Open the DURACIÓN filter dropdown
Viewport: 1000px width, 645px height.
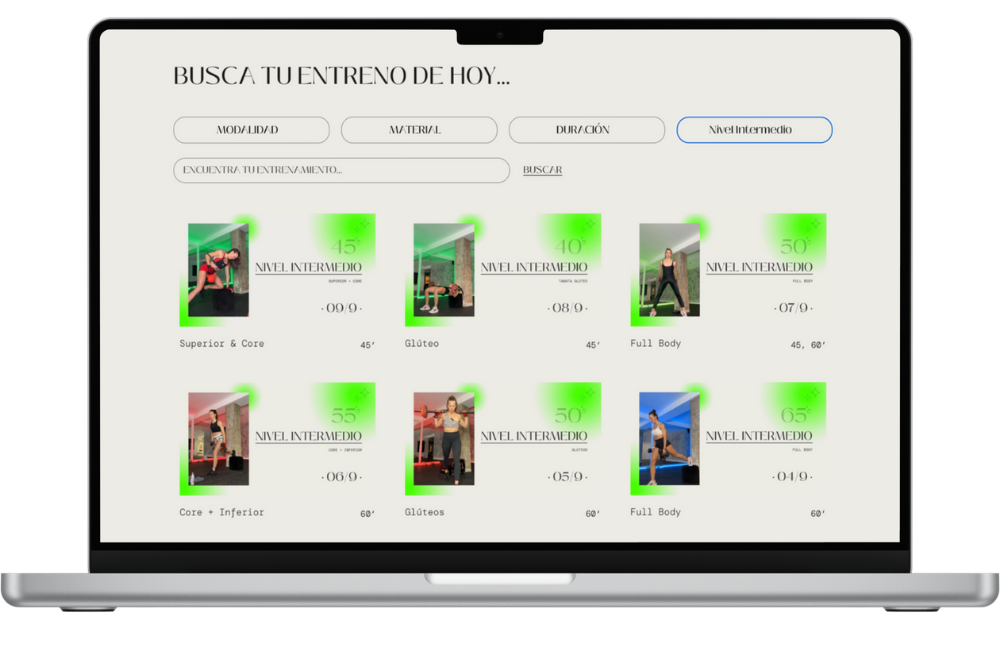586,130
